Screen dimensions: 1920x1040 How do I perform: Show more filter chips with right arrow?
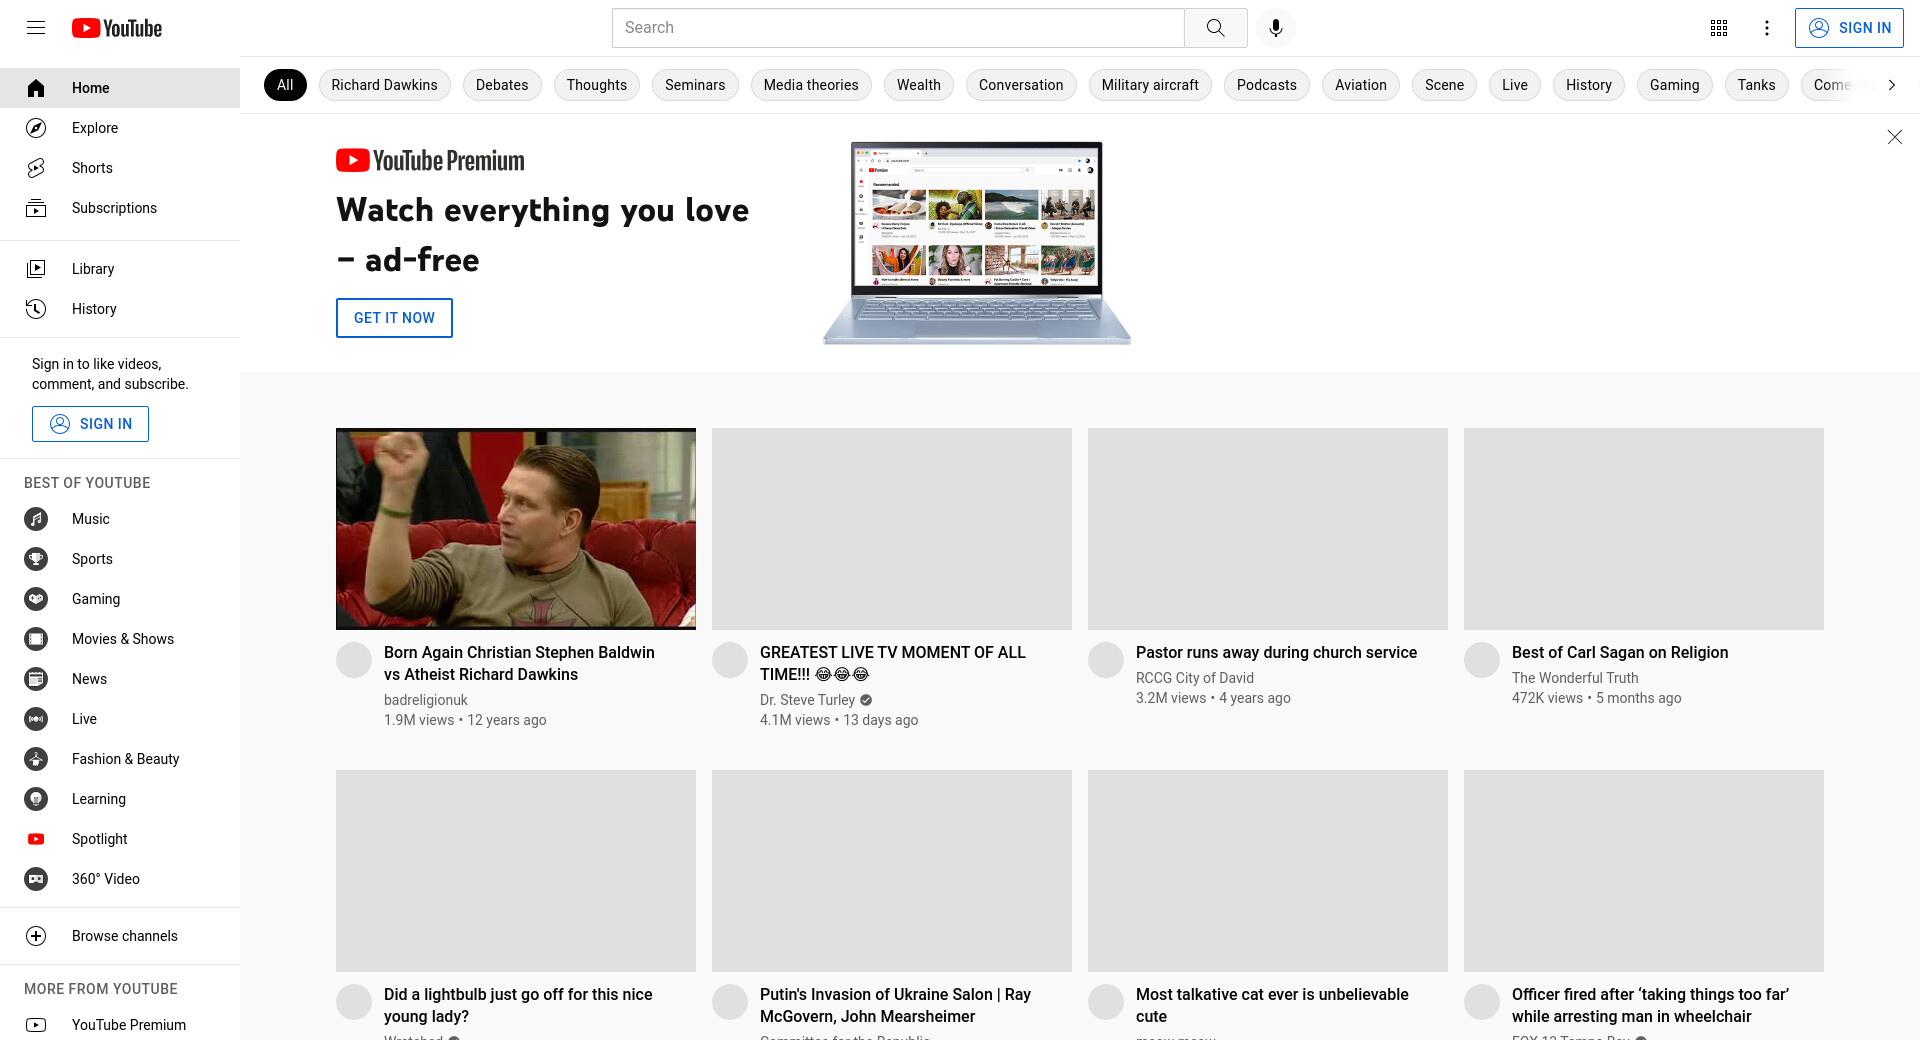coord(1891,85)
